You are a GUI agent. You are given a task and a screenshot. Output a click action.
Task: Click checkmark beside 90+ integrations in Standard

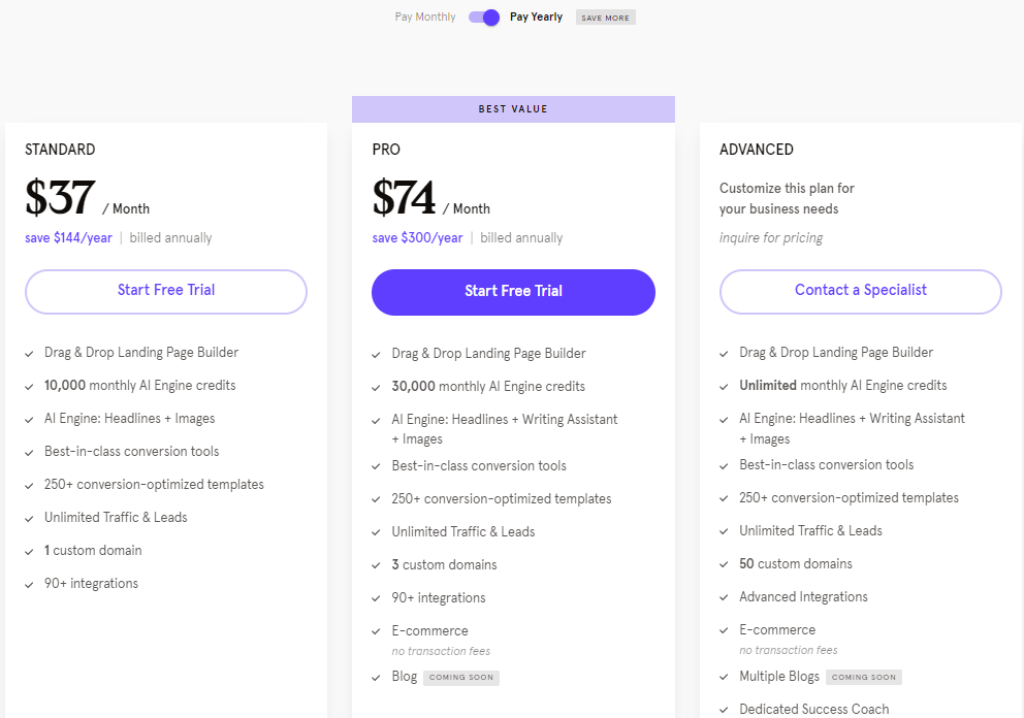(29, 583)
